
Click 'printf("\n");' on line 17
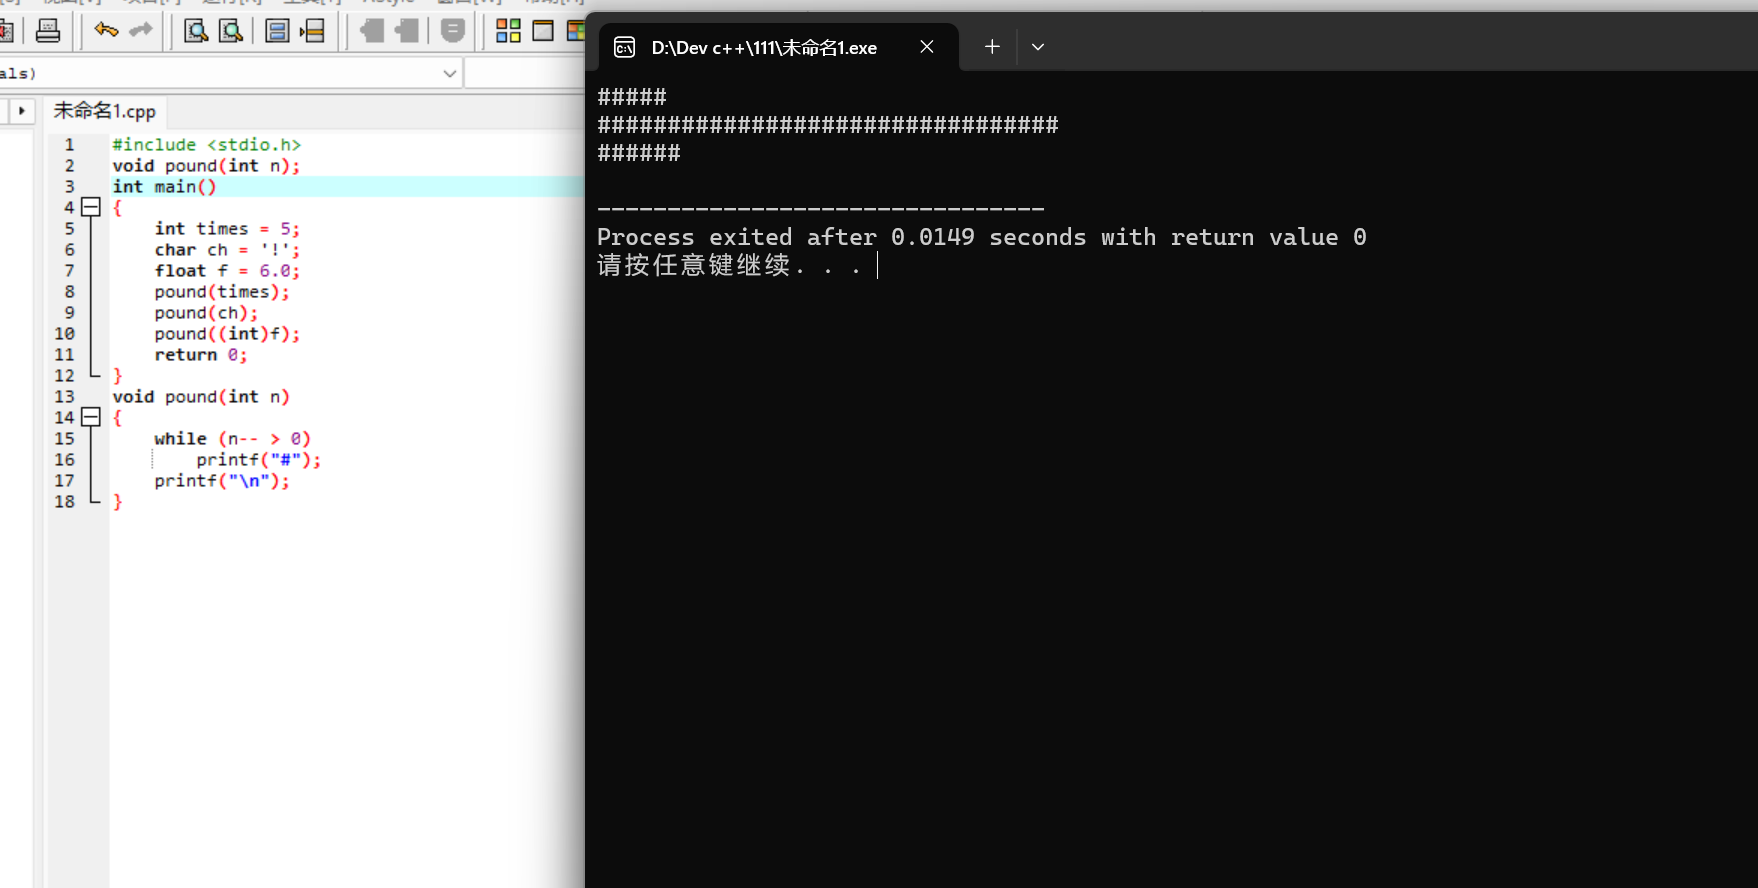coord(222,481)
